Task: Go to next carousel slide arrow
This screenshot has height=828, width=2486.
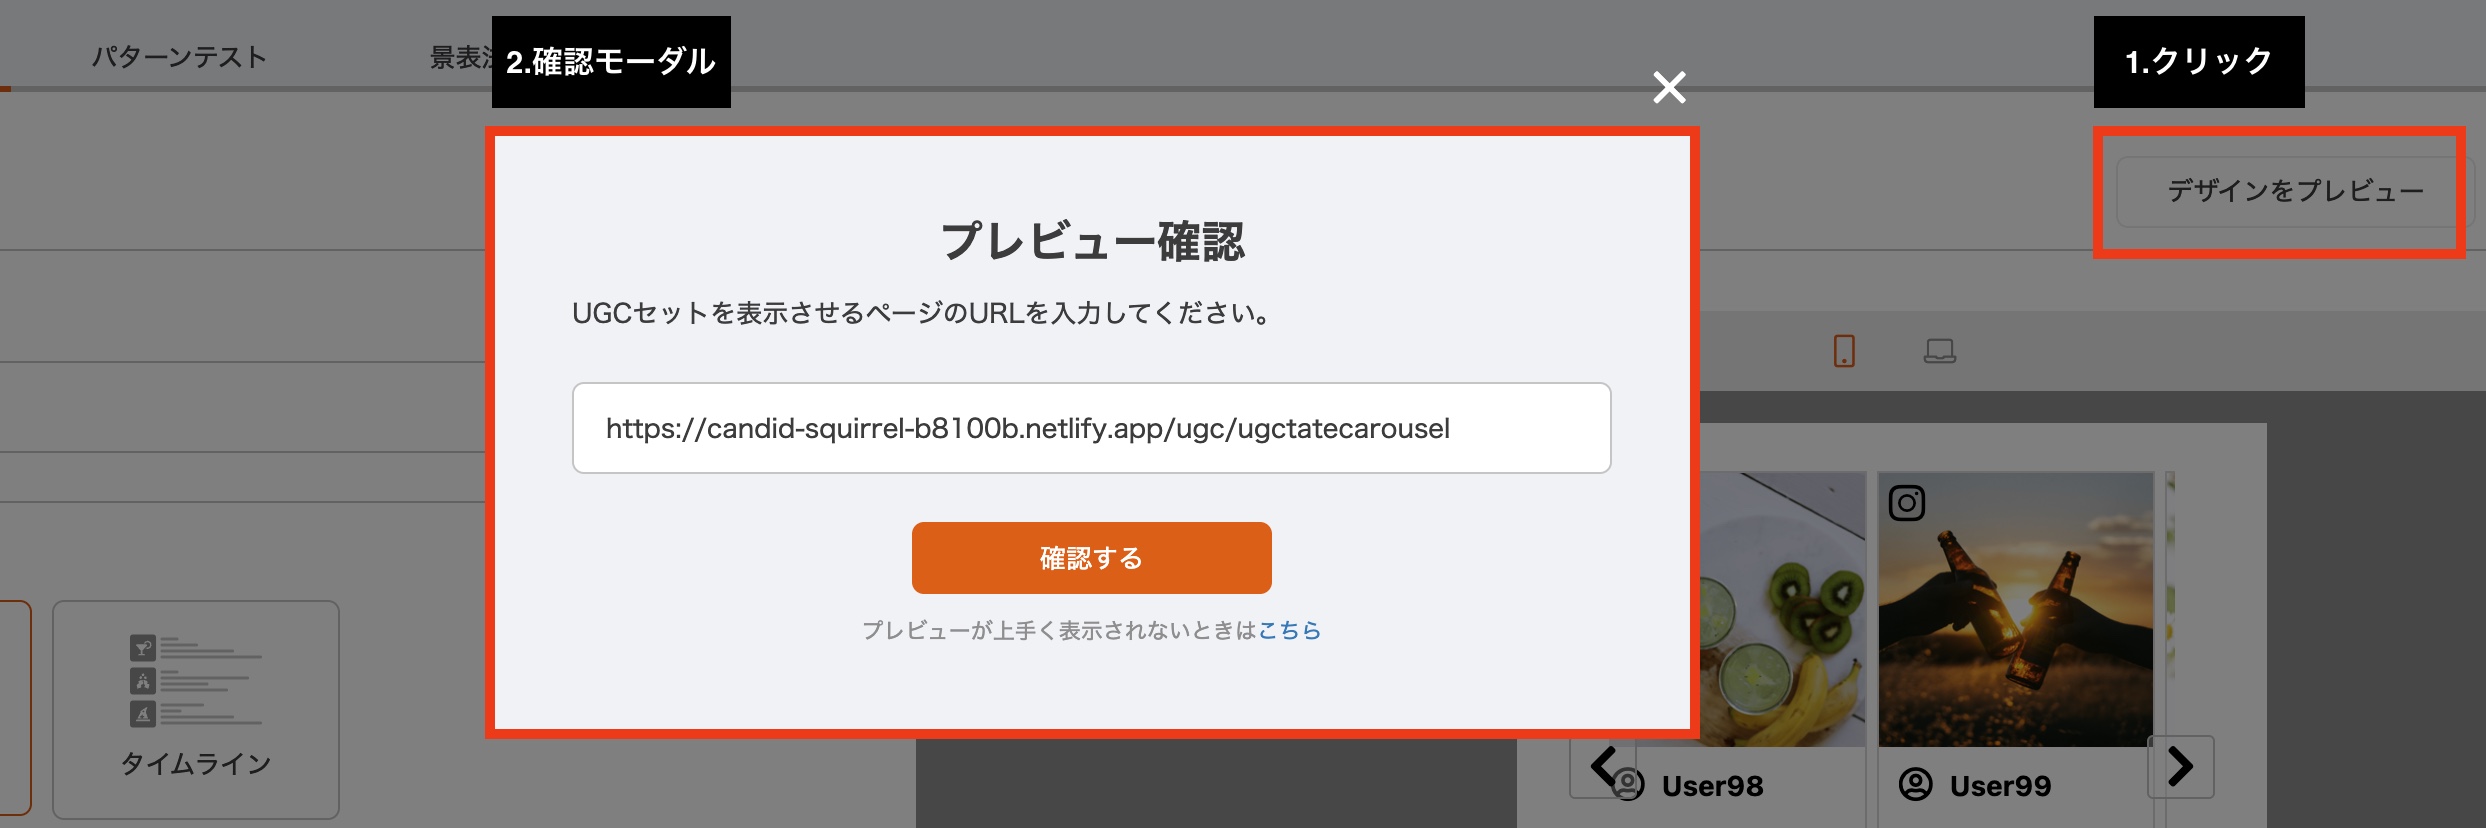Action: point(2181,767)
